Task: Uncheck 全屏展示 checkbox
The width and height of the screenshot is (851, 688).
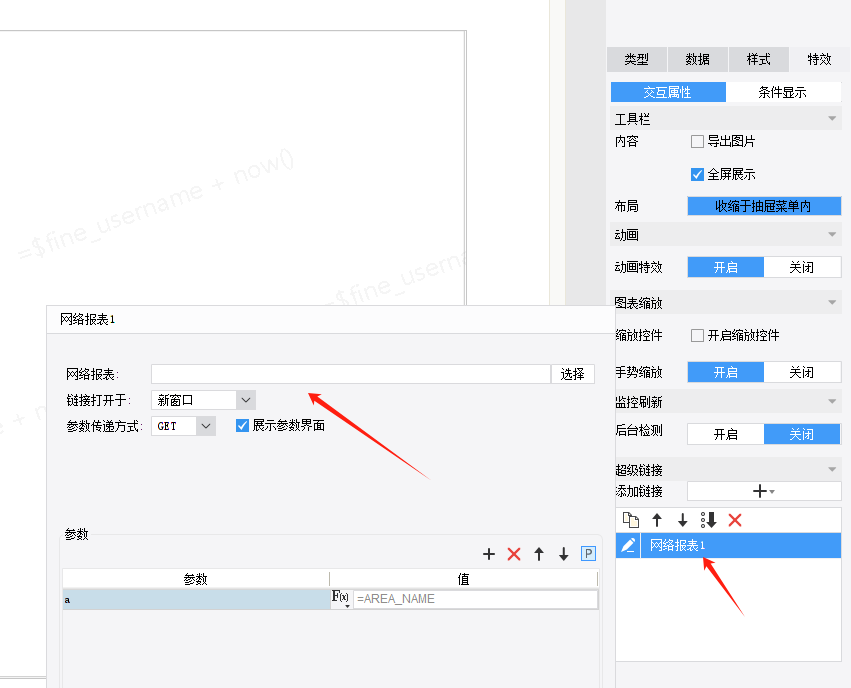Action: (697, 174)
